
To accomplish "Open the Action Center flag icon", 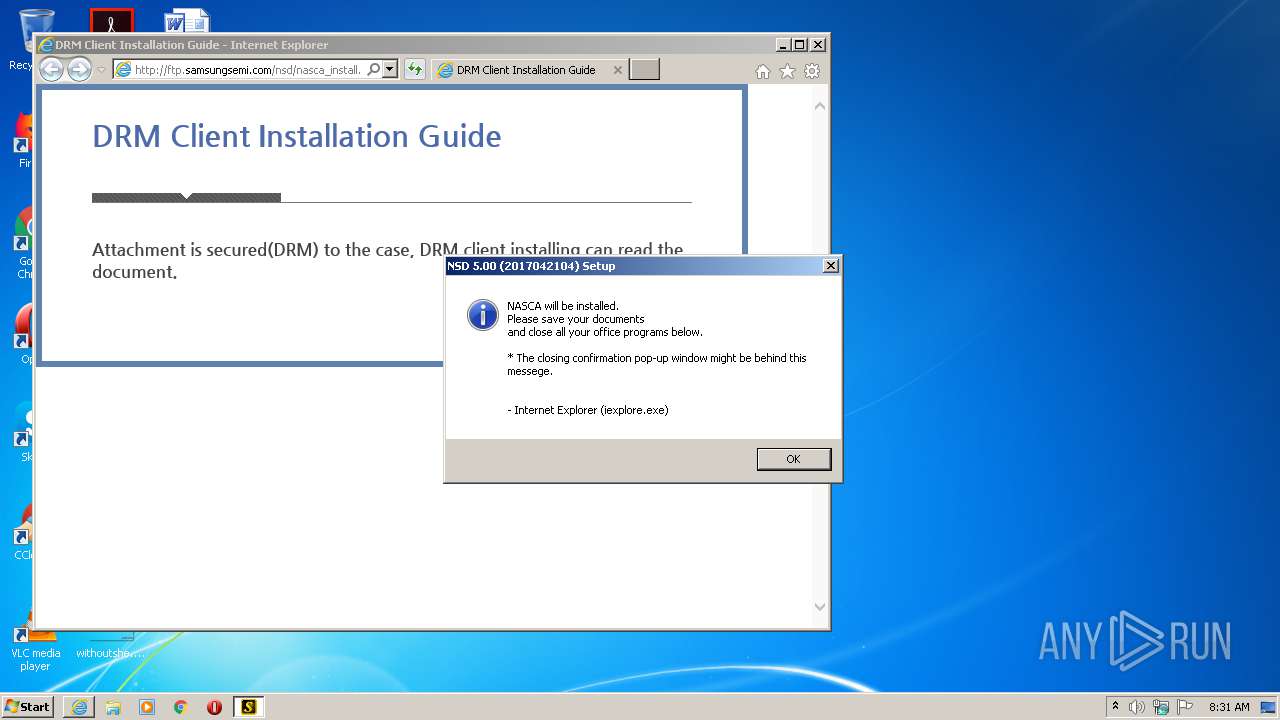I will pos(1185,707).
